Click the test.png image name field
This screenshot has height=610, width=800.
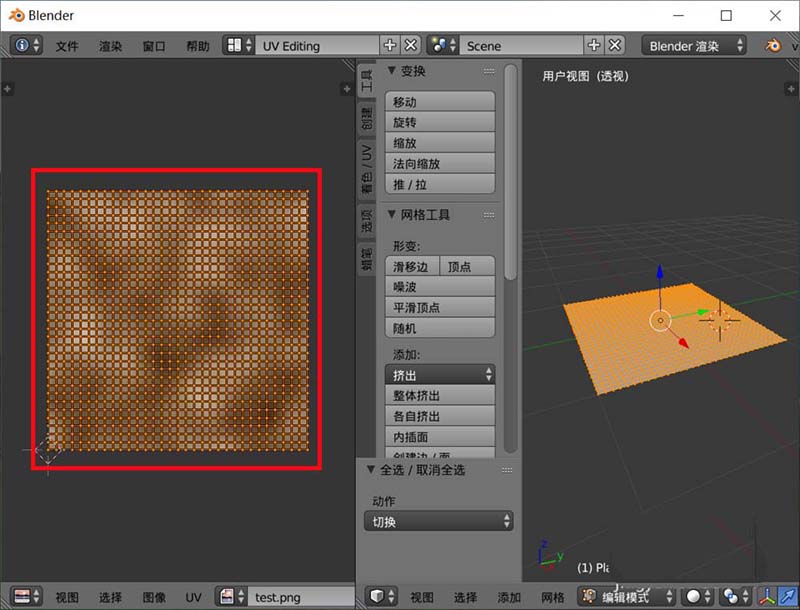tap(301, 596)
